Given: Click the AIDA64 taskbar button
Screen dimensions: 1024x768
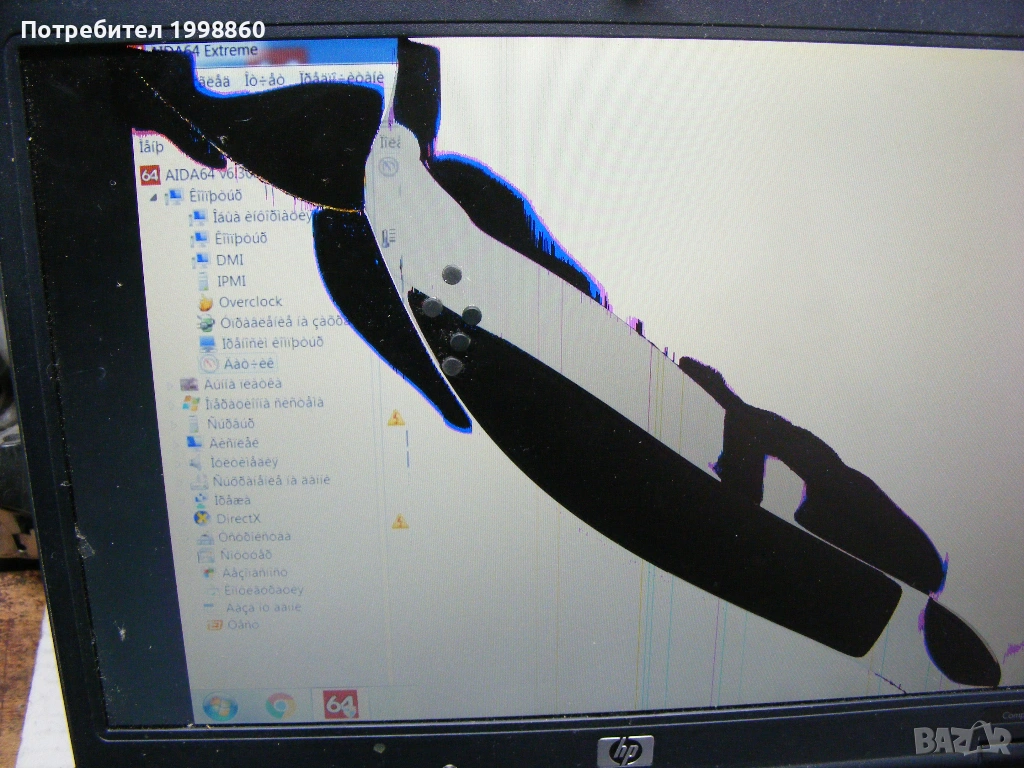Looking at the screenshot, I should (341, 704).
